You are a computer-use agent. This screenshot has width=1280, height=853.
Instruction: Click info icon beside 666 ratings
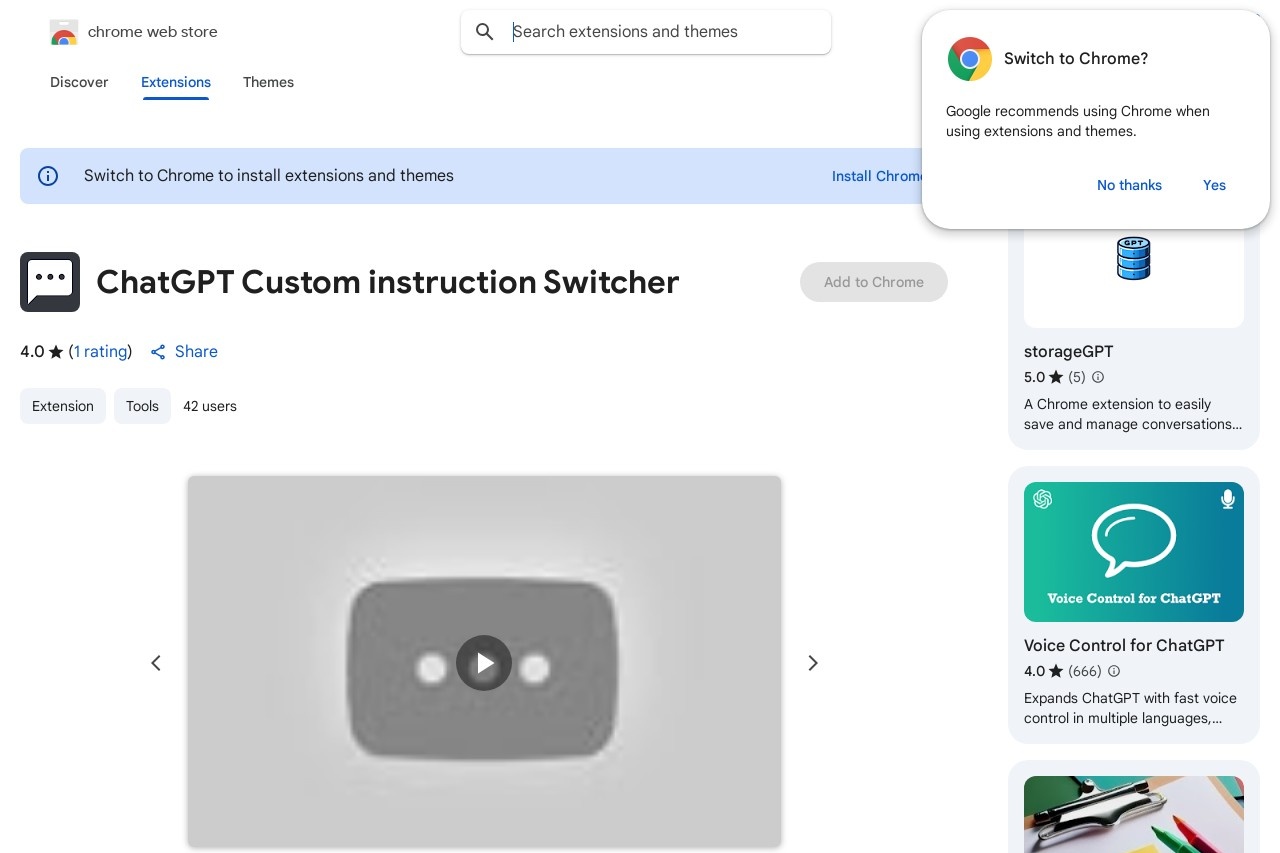1114,671
